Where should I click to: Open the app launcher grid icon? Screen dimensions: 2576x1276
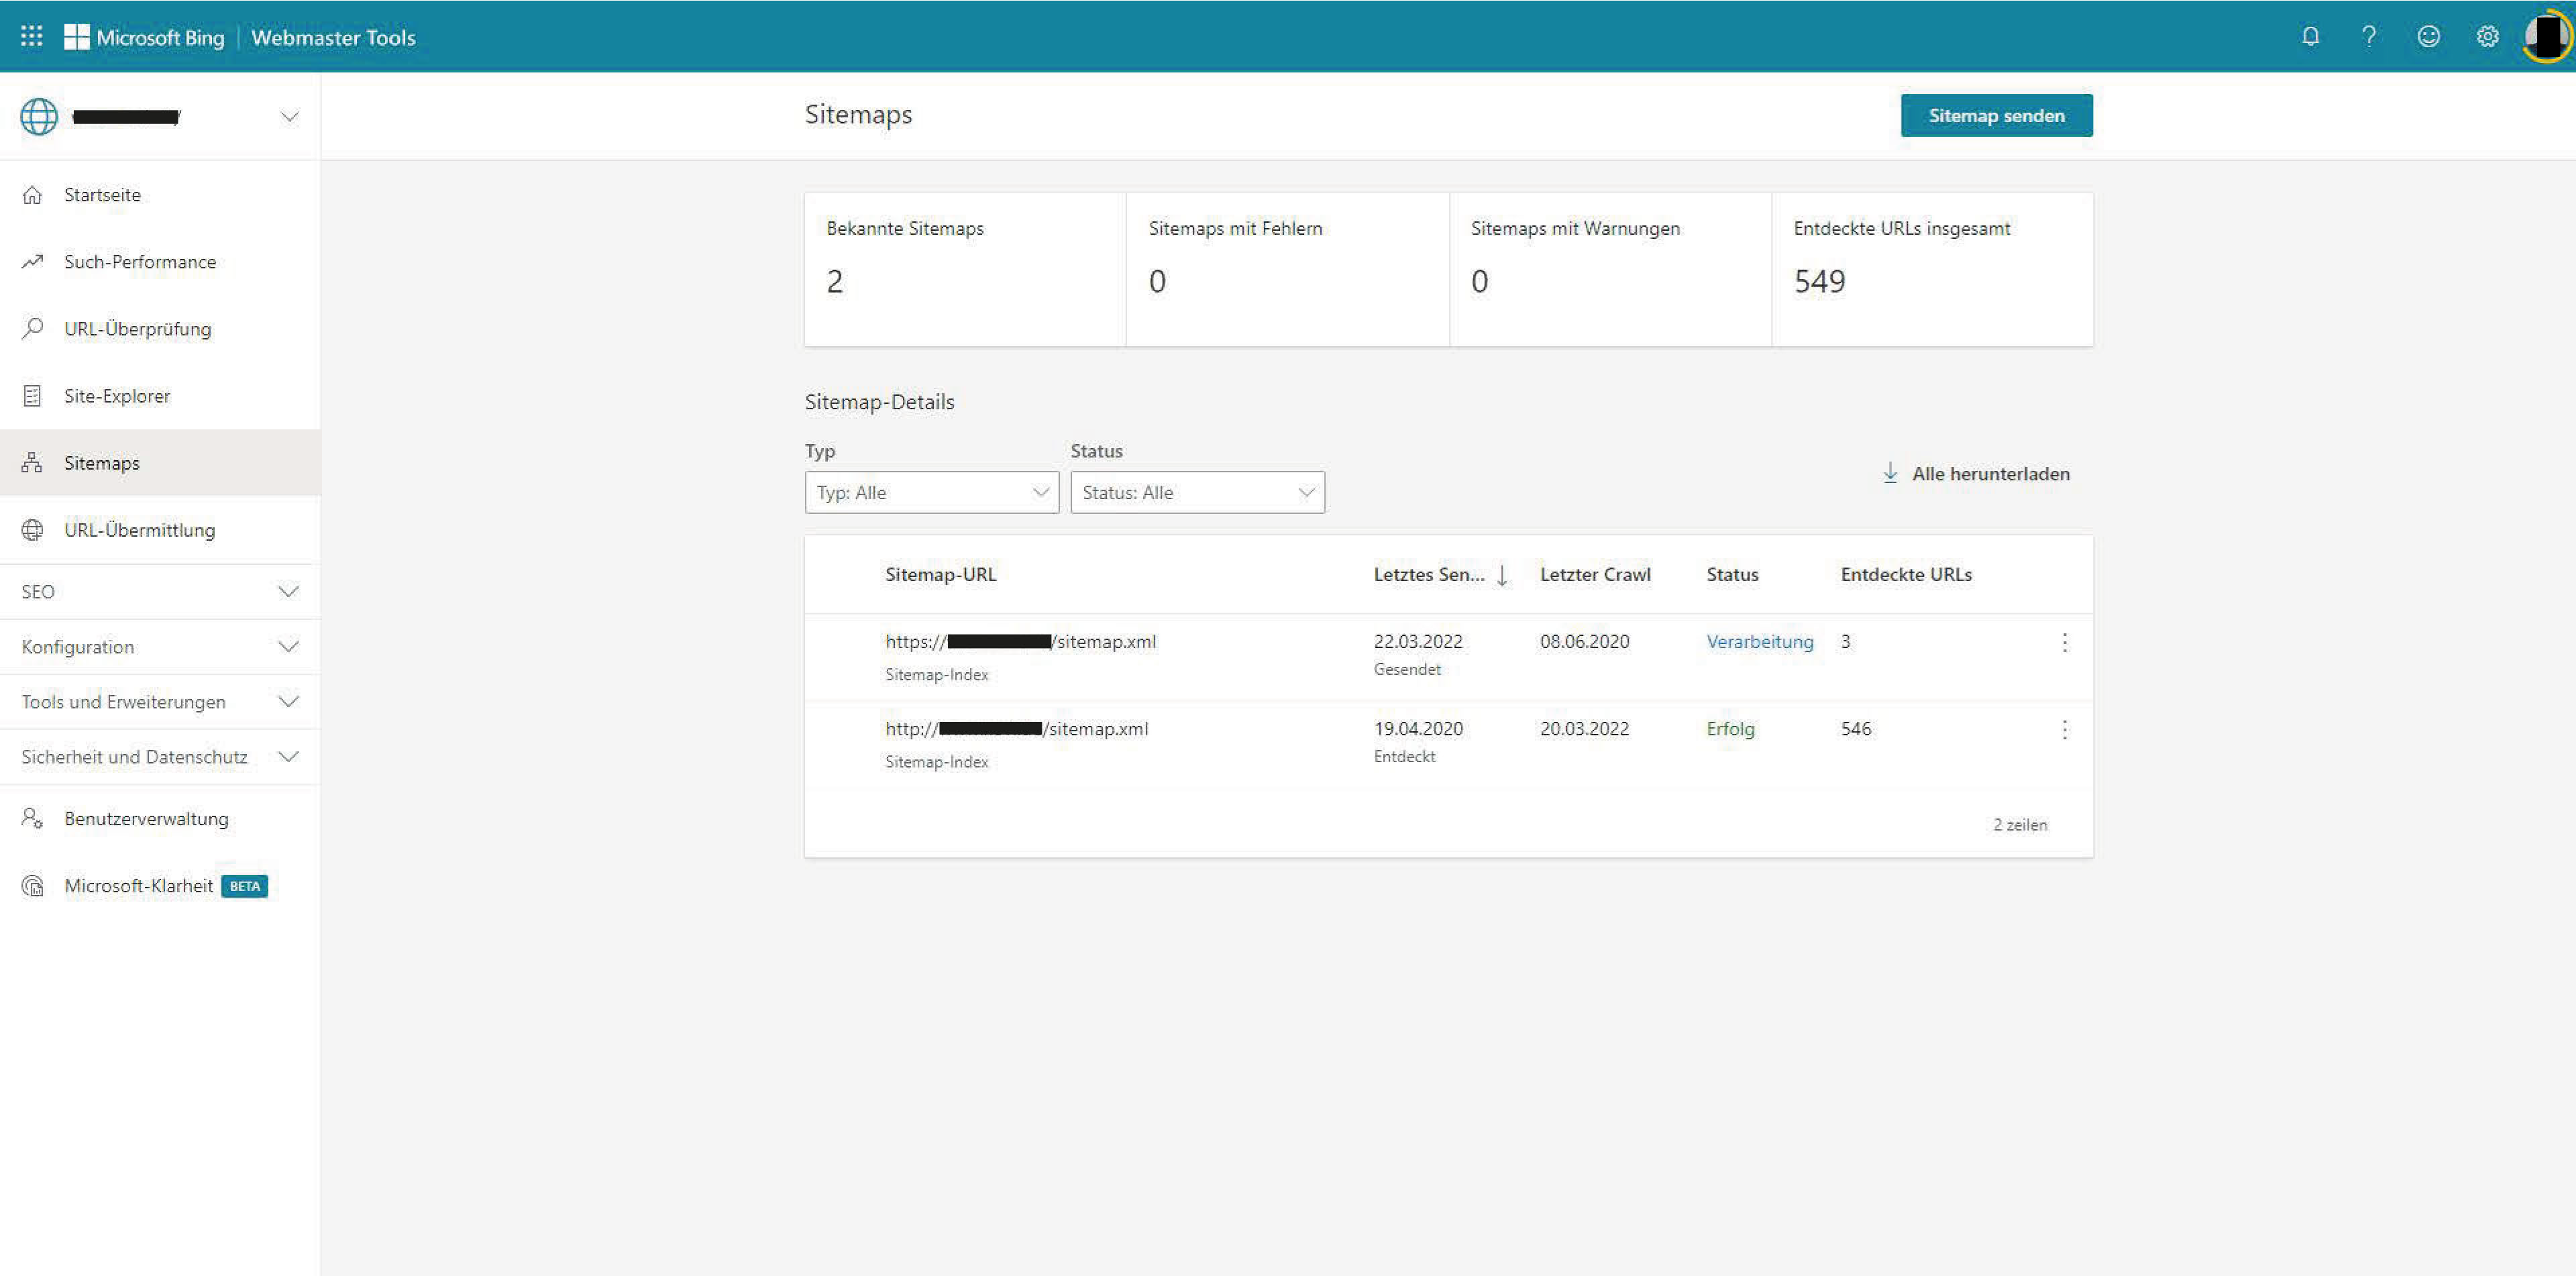(x=32, y=37)
